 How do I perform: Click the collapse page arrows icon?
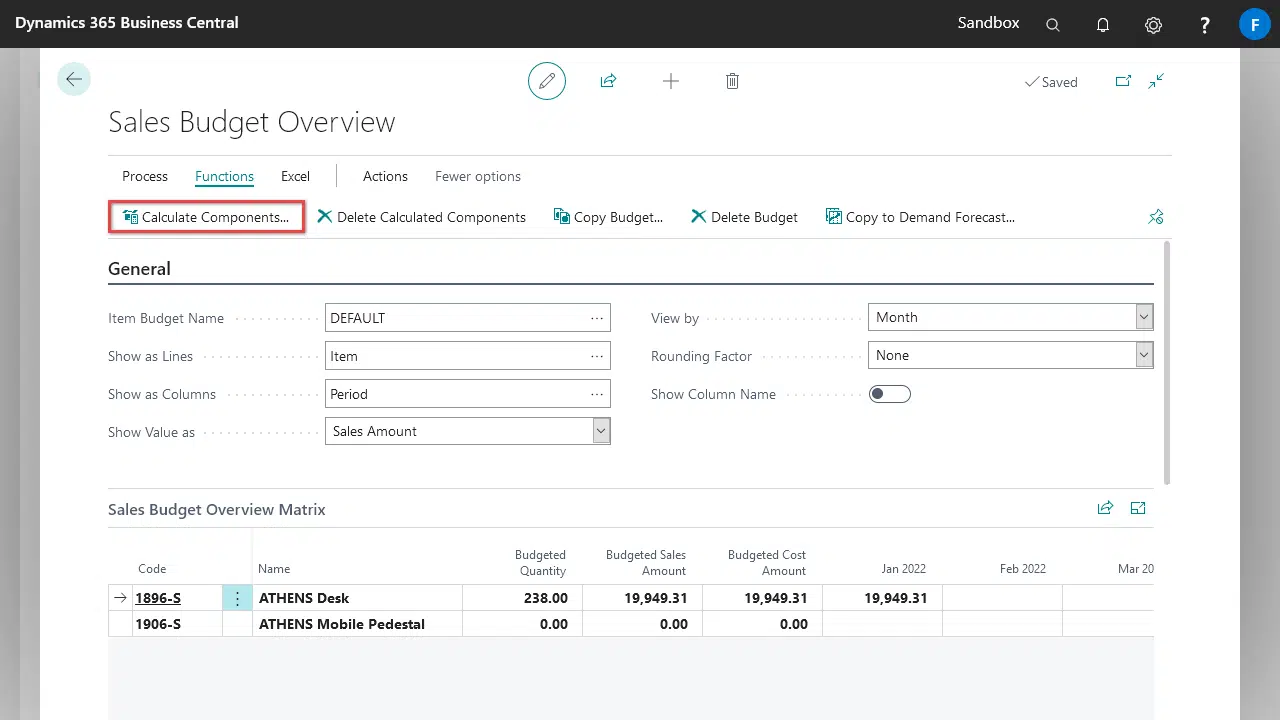[1156, 81]
